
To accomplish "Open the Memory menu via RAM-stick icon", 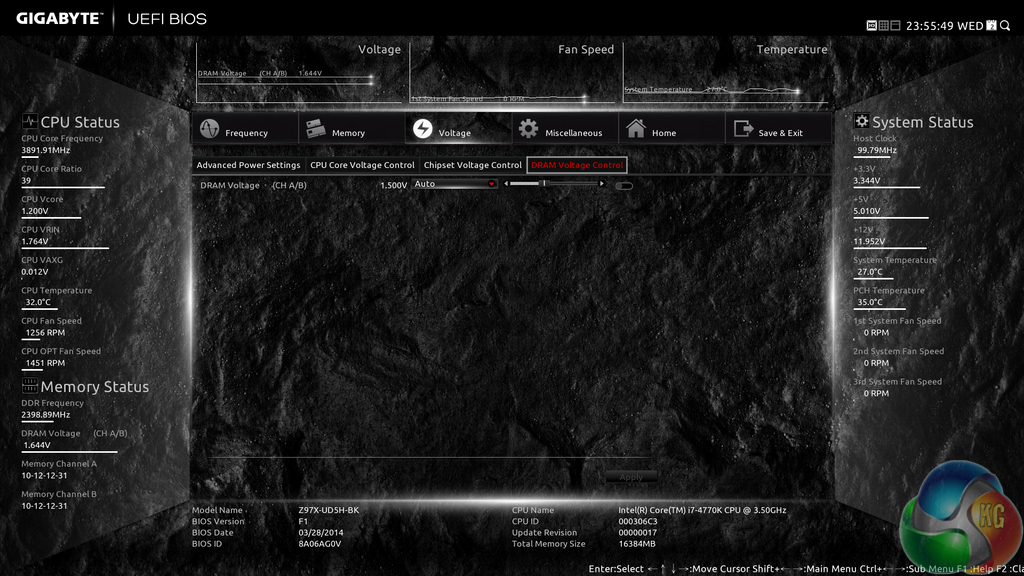I will (x=316, y=128).
